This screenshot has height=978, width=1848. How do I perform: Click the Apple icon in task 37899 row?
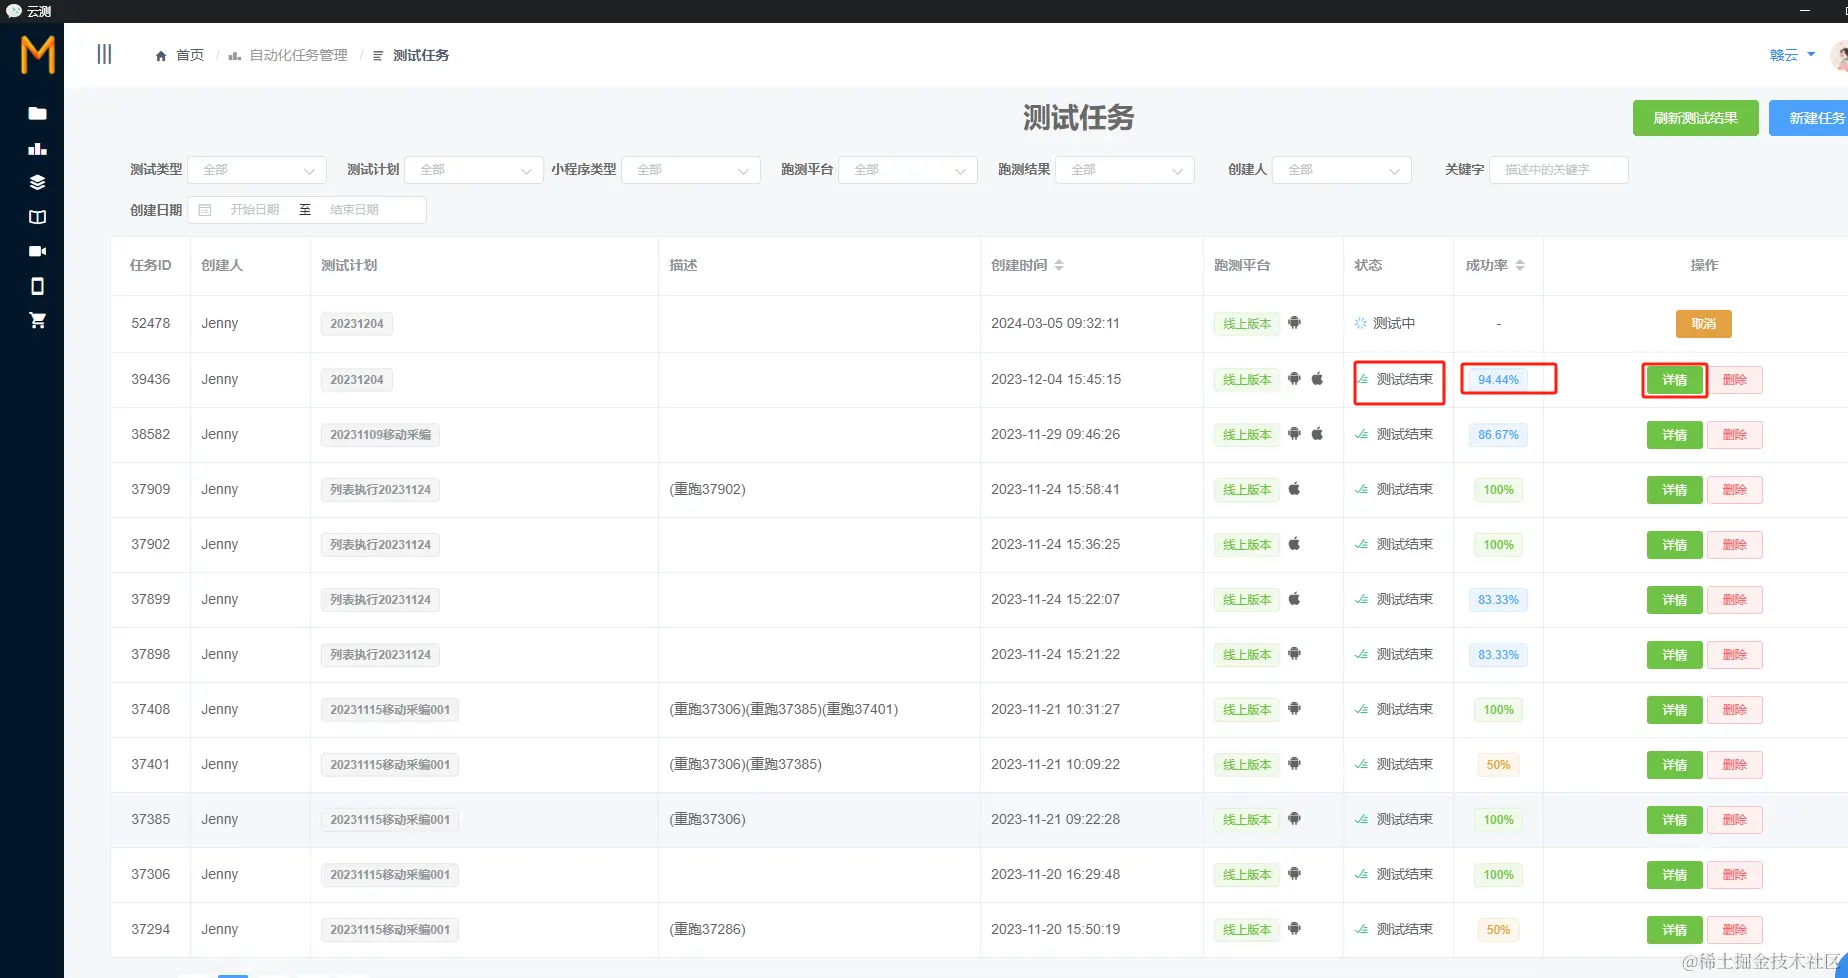pos(1294,598)
